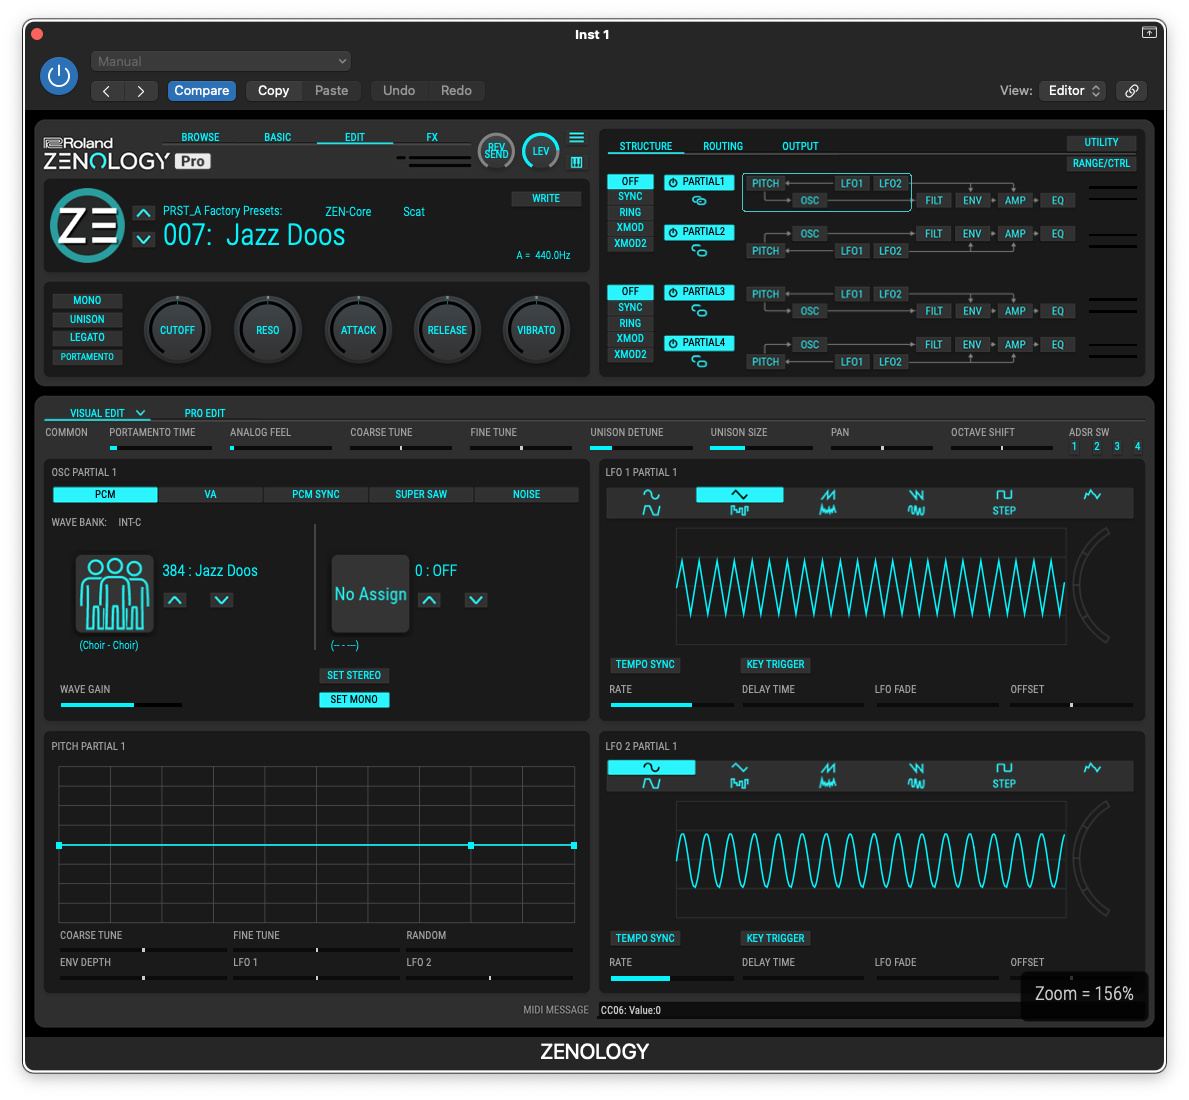Enable MONO mode
This screenshot has height=1100, width=1189.
pyautogui.click(x=87, y=301)
